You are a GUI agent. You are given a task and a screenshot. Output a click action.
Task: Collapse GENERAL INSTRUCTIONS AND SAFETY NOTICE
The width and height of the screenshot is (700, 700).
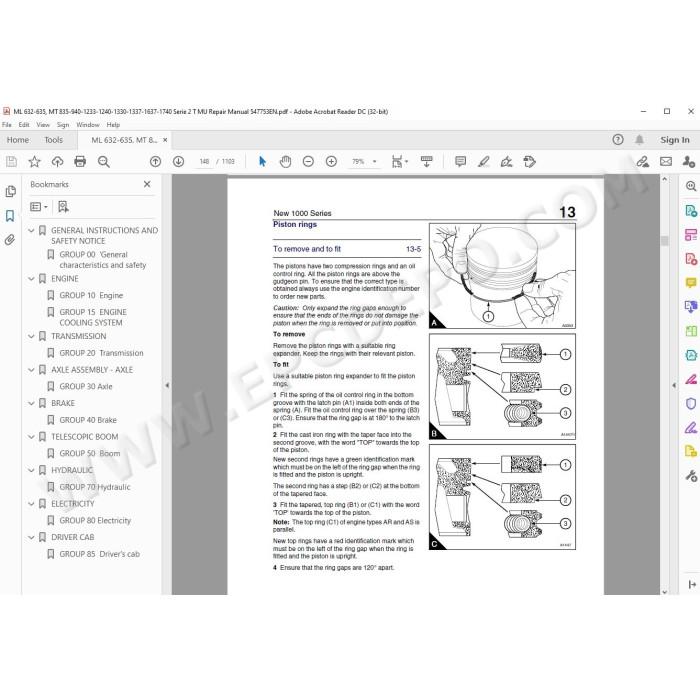point(31,230)
